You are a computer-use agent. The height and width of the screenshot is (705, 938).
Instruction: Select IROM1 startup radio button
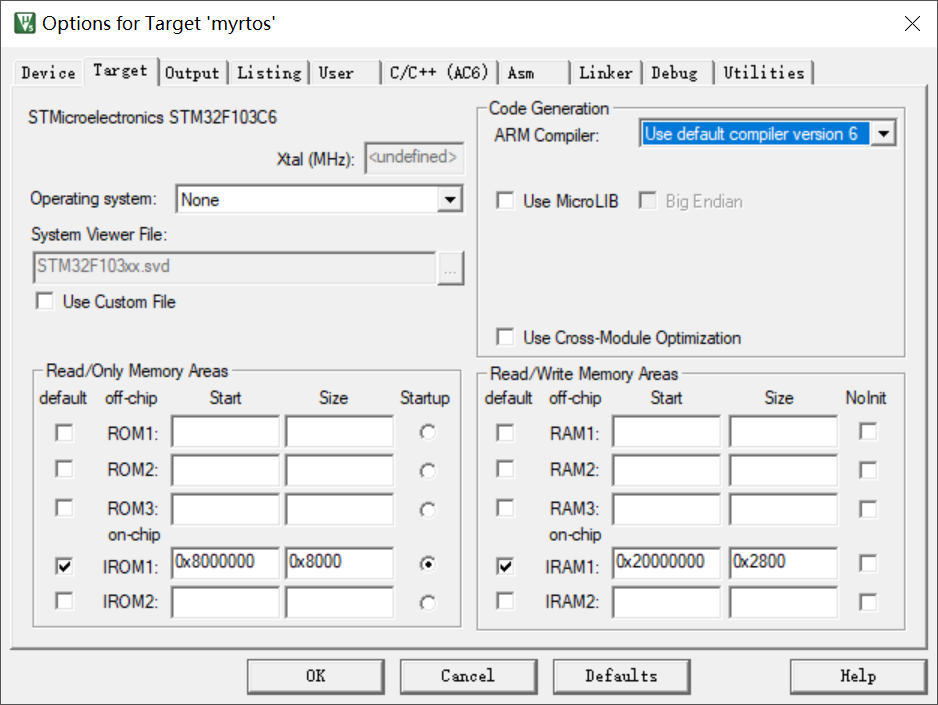tap(428, 564)
